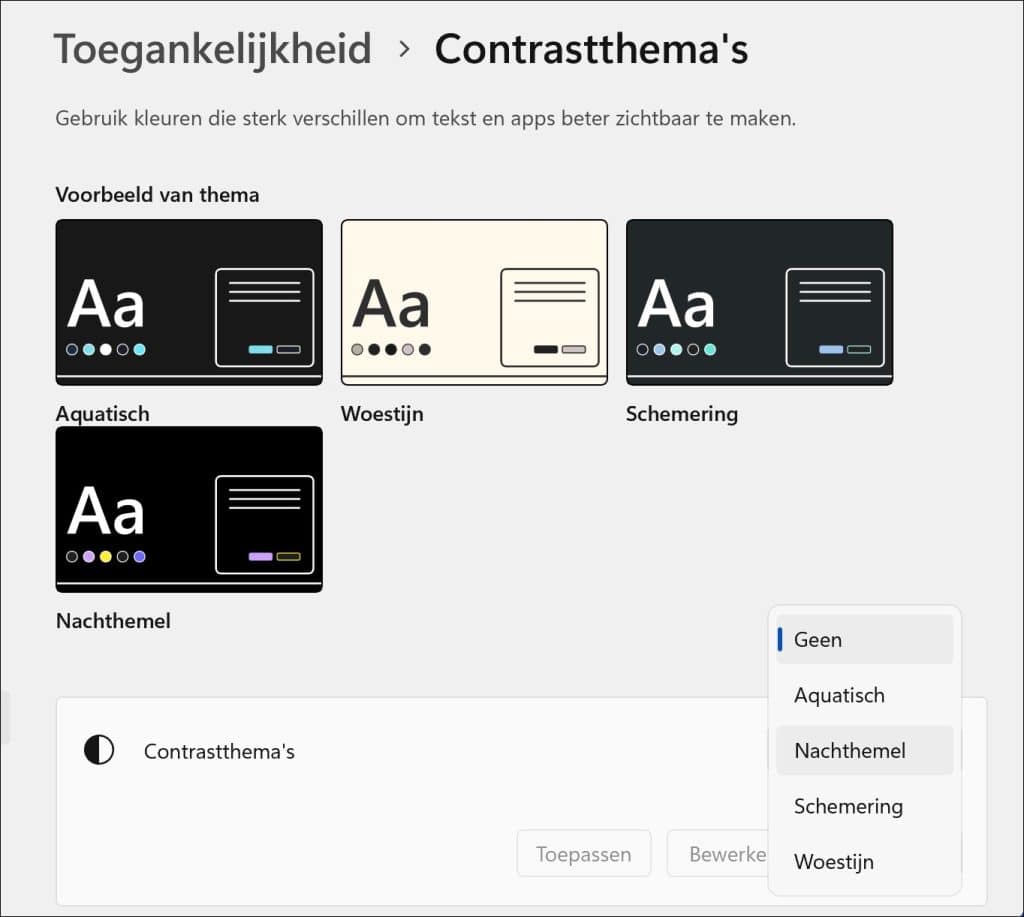Select the Nachthemel theme thumbnail
The image size is (1024, 917).
(x=188, y=508)
